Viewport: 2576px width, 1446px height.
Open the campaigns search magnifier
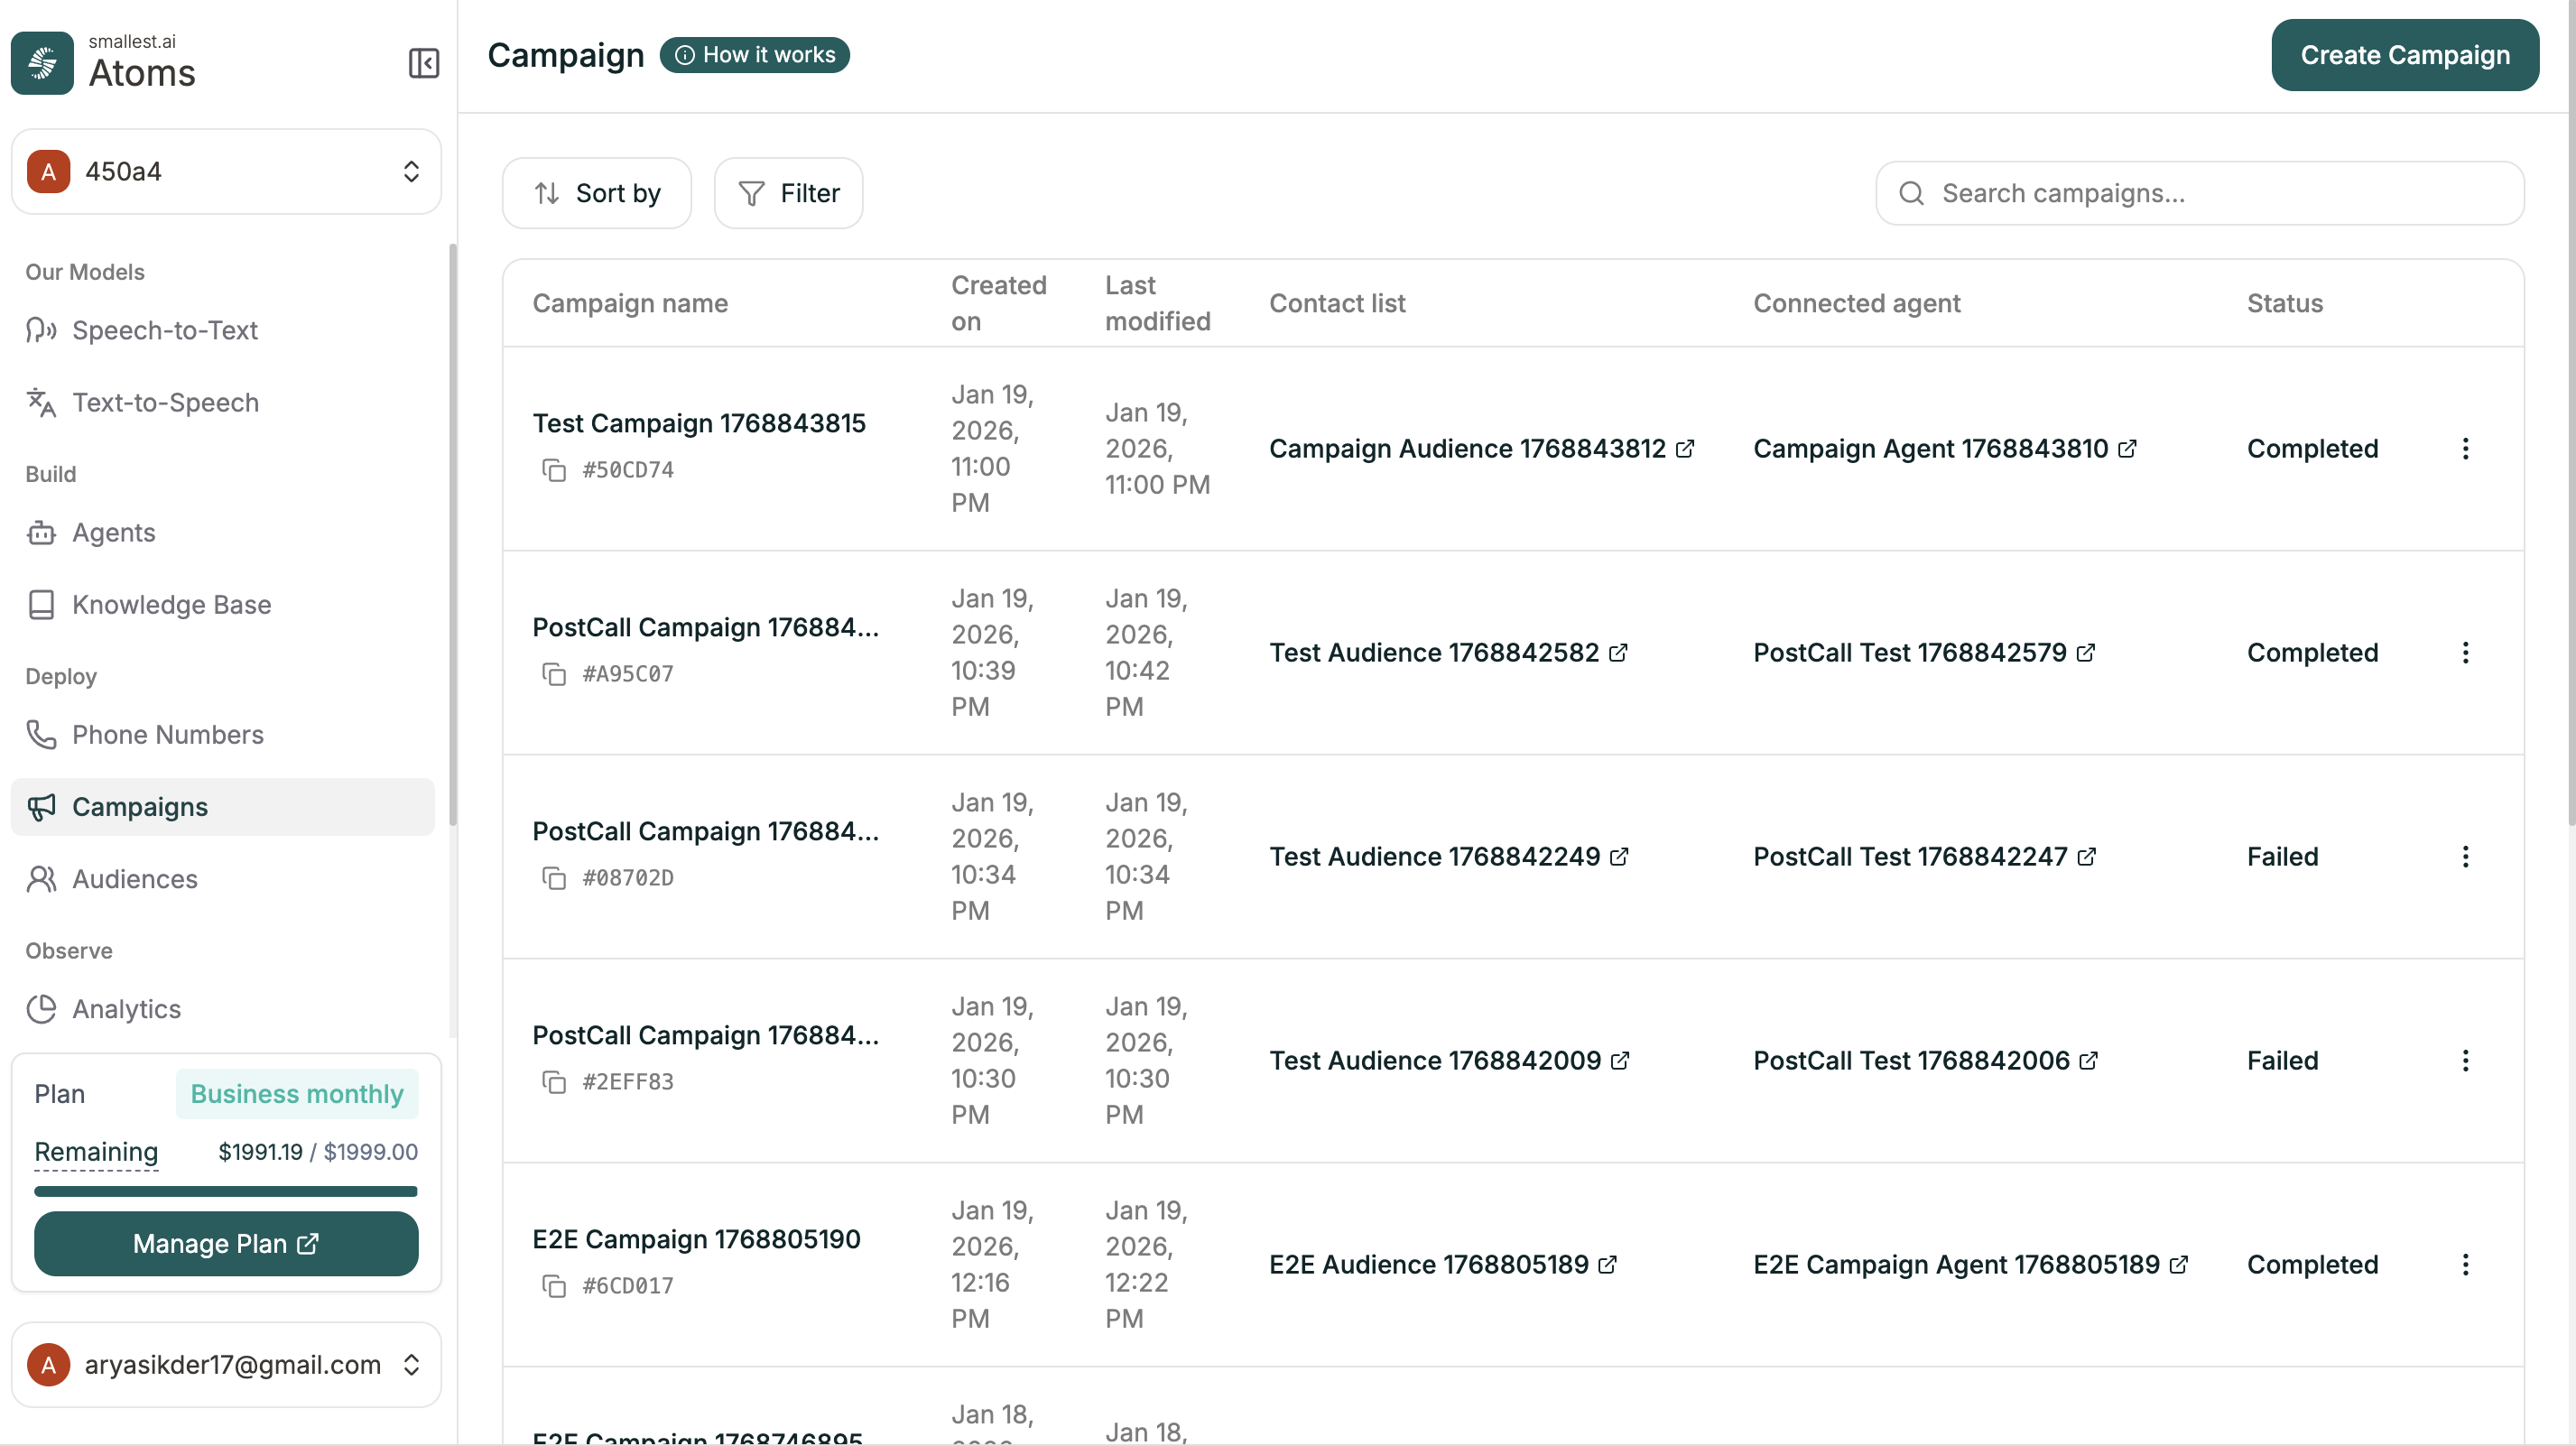(x=1911, y=193)
